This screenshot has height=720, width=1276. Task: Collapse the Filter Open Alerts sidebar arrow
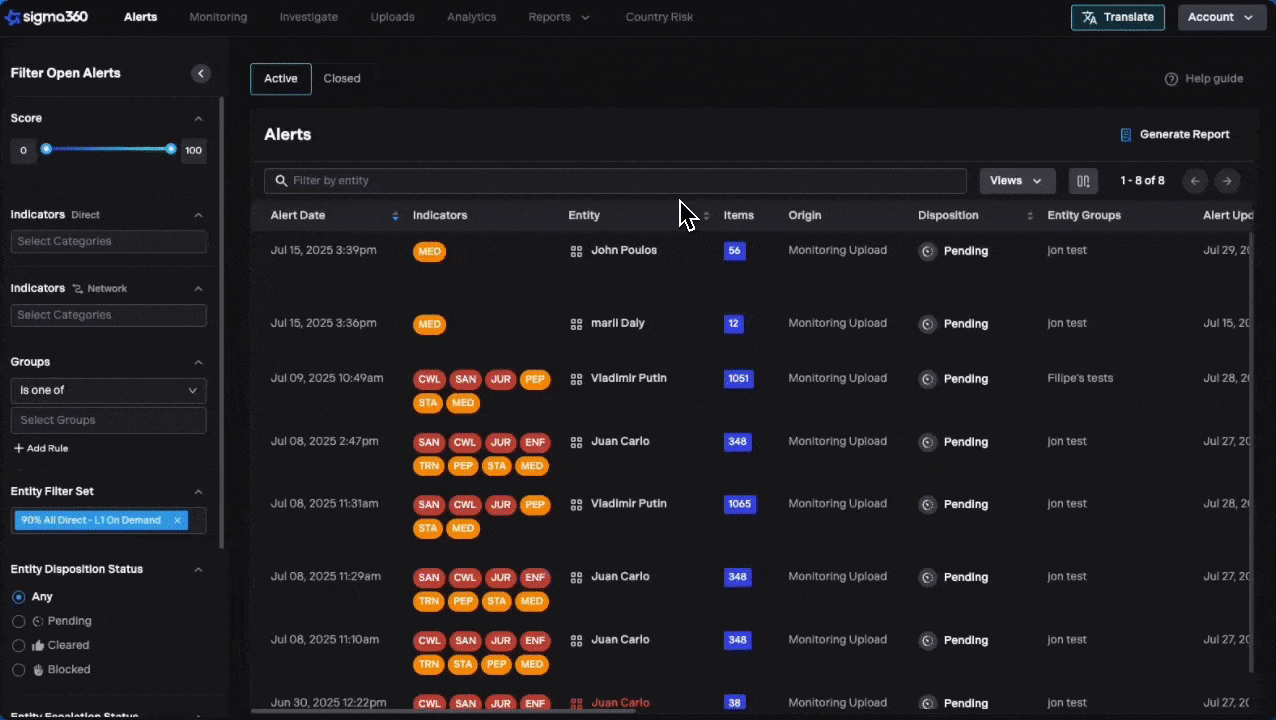click(201, 74)
